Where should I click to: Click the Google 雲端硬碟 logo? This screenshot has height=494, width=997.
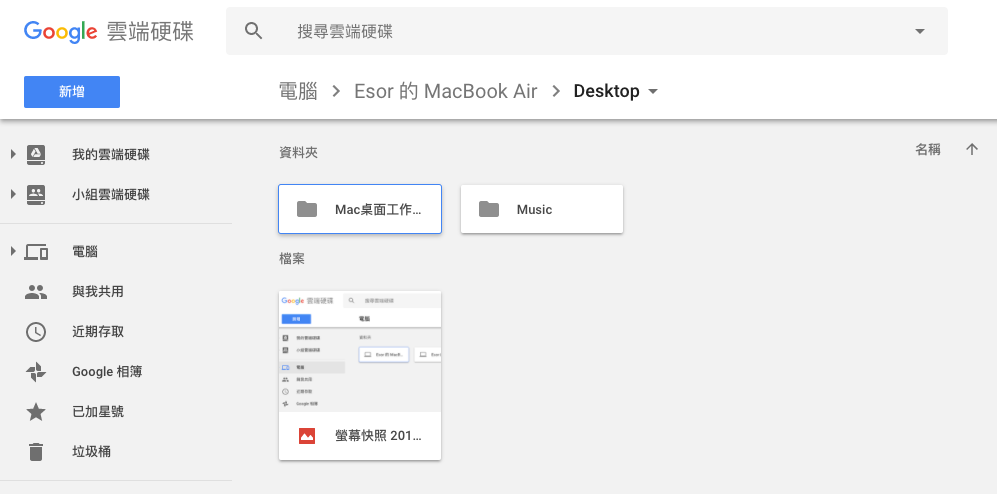[109, 31]
